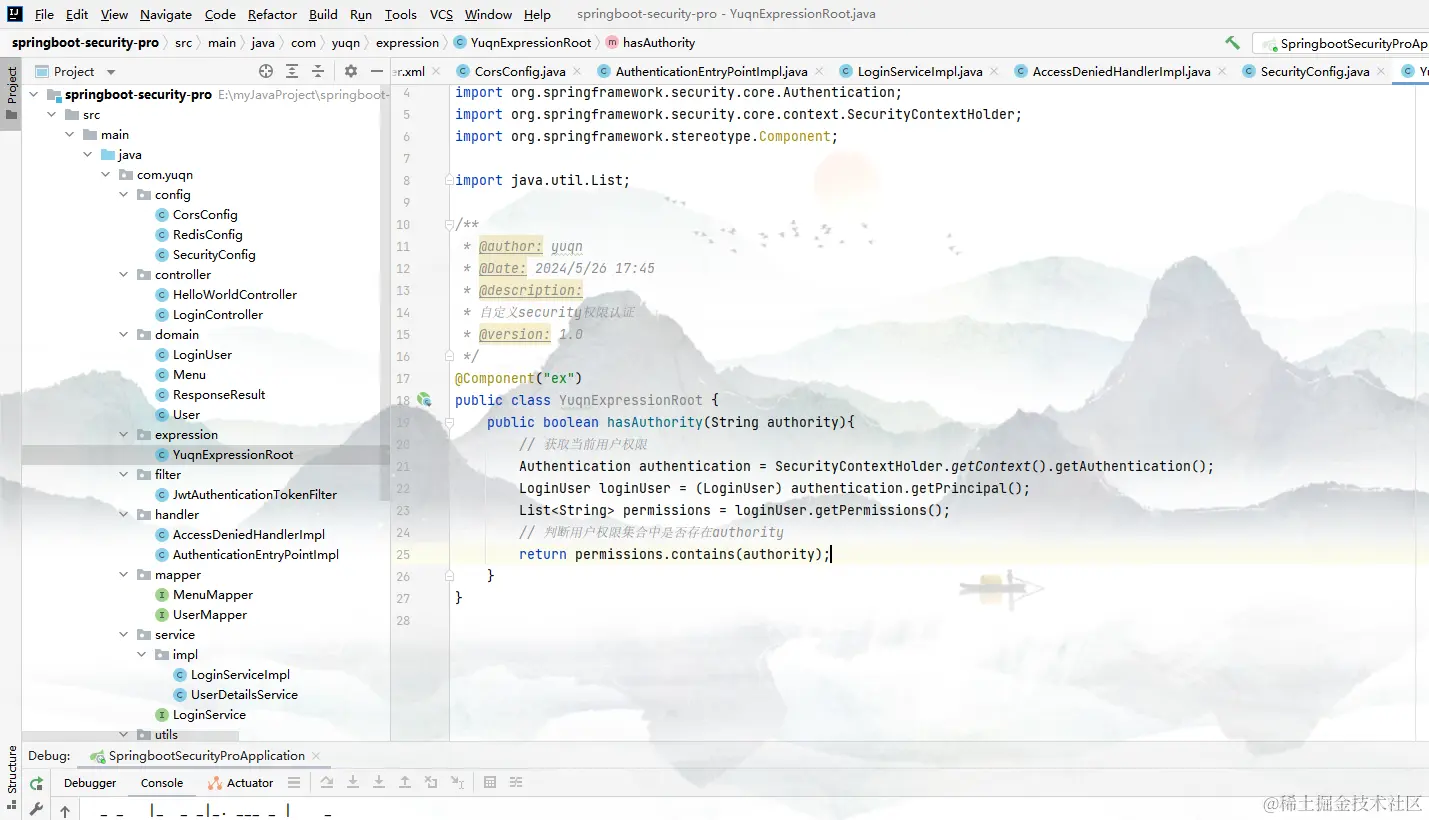Click the Step Out debug icon

click(x=405, y=783)
